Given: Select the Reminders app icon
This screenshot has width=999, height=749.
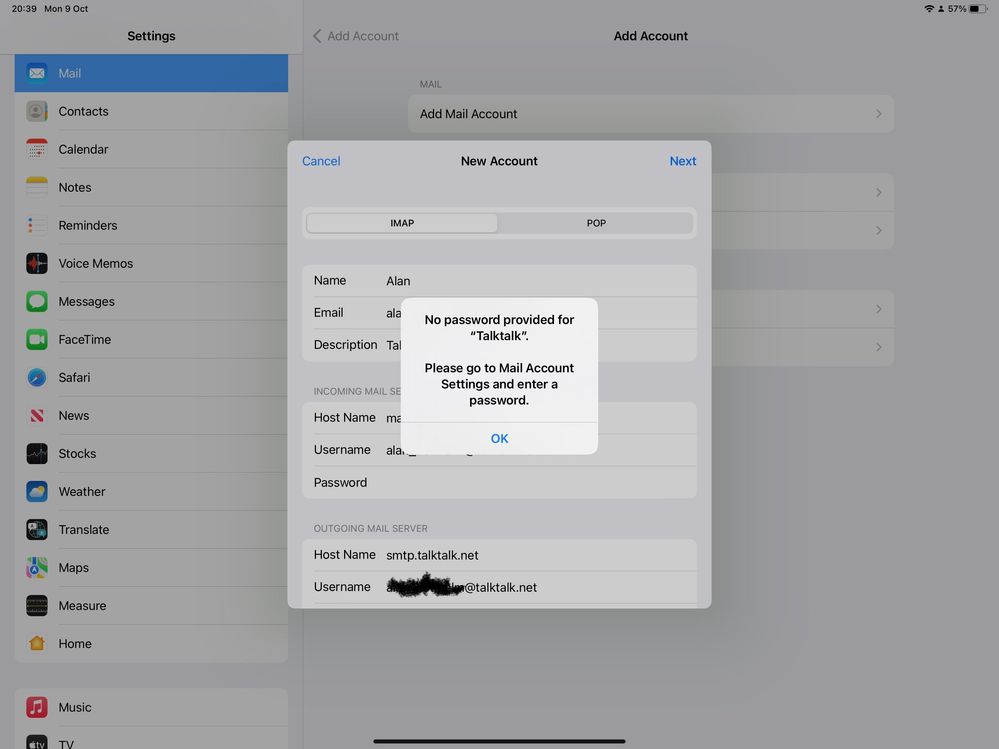Looking at the screenshot, I should (x=37, y=225).
